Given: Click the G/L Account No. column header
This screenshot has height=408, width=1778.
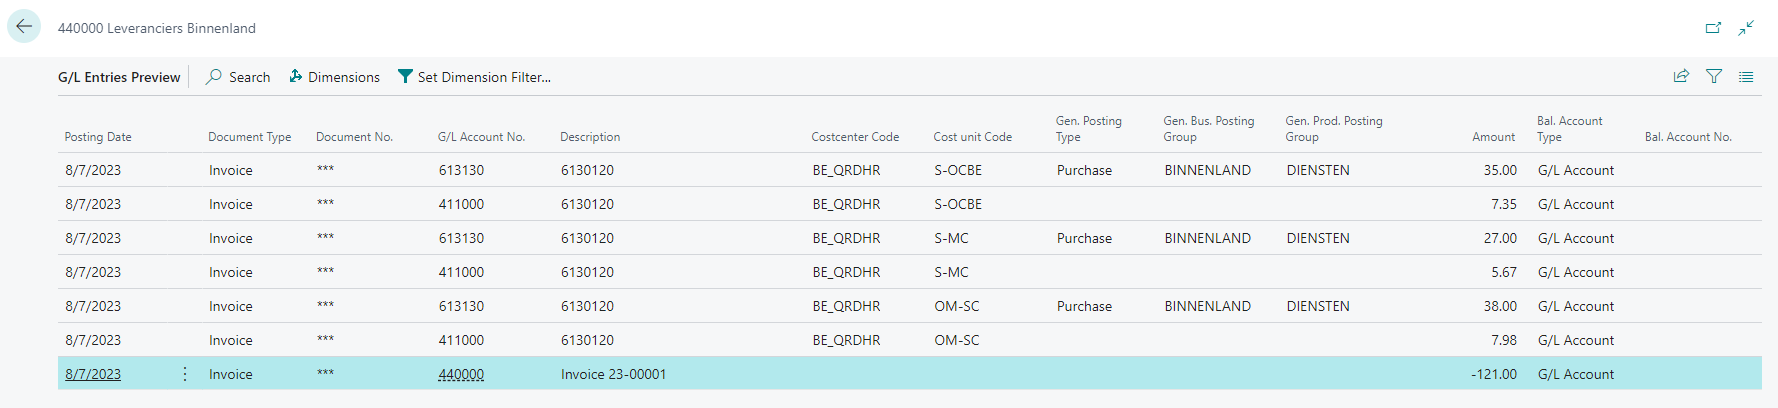Looking at the screenshot, I should [x=481, y=137].
